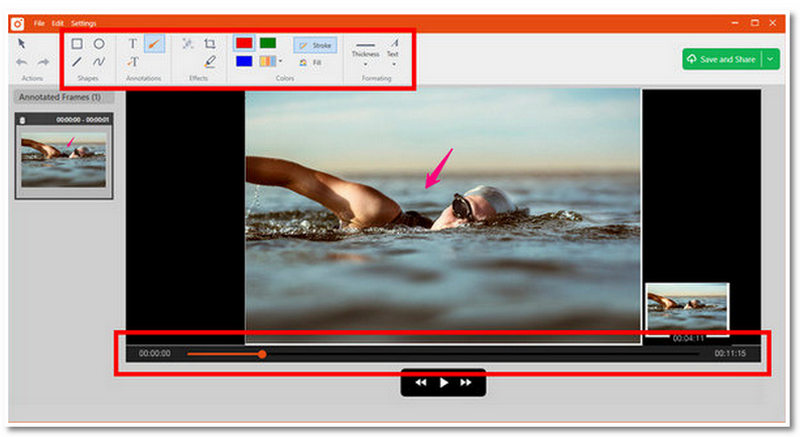The height and width of the screenshot is (437, 800).
Task: Select the Text annotation tool
Action: point(133,44)
